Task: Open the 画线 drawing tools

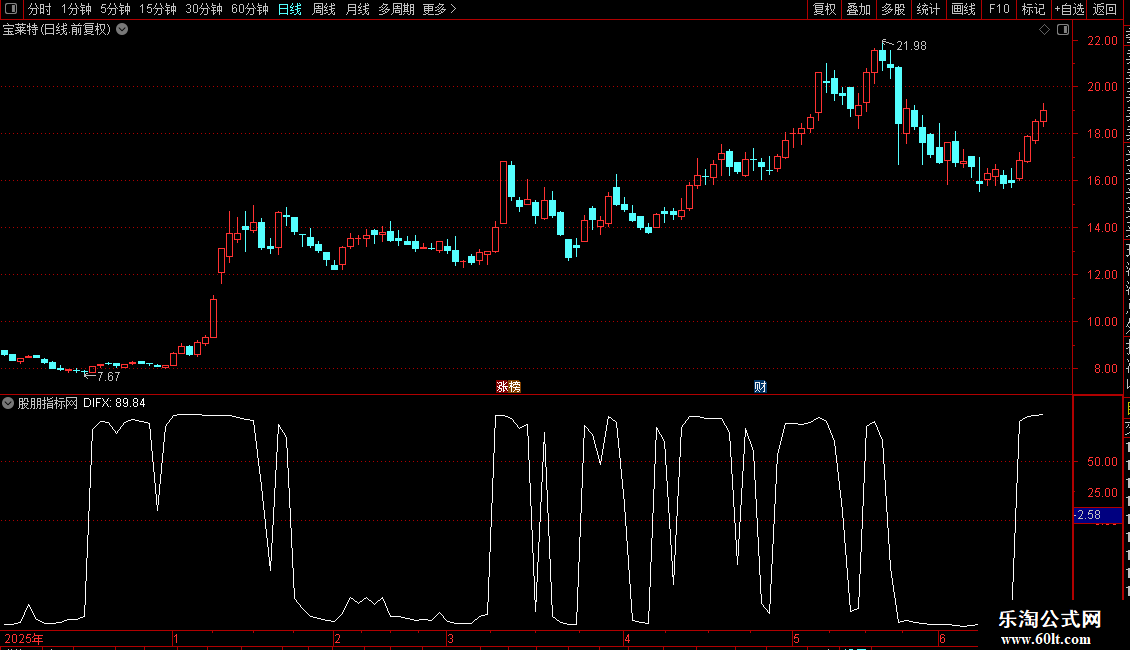Action: (x=963, y=9)
